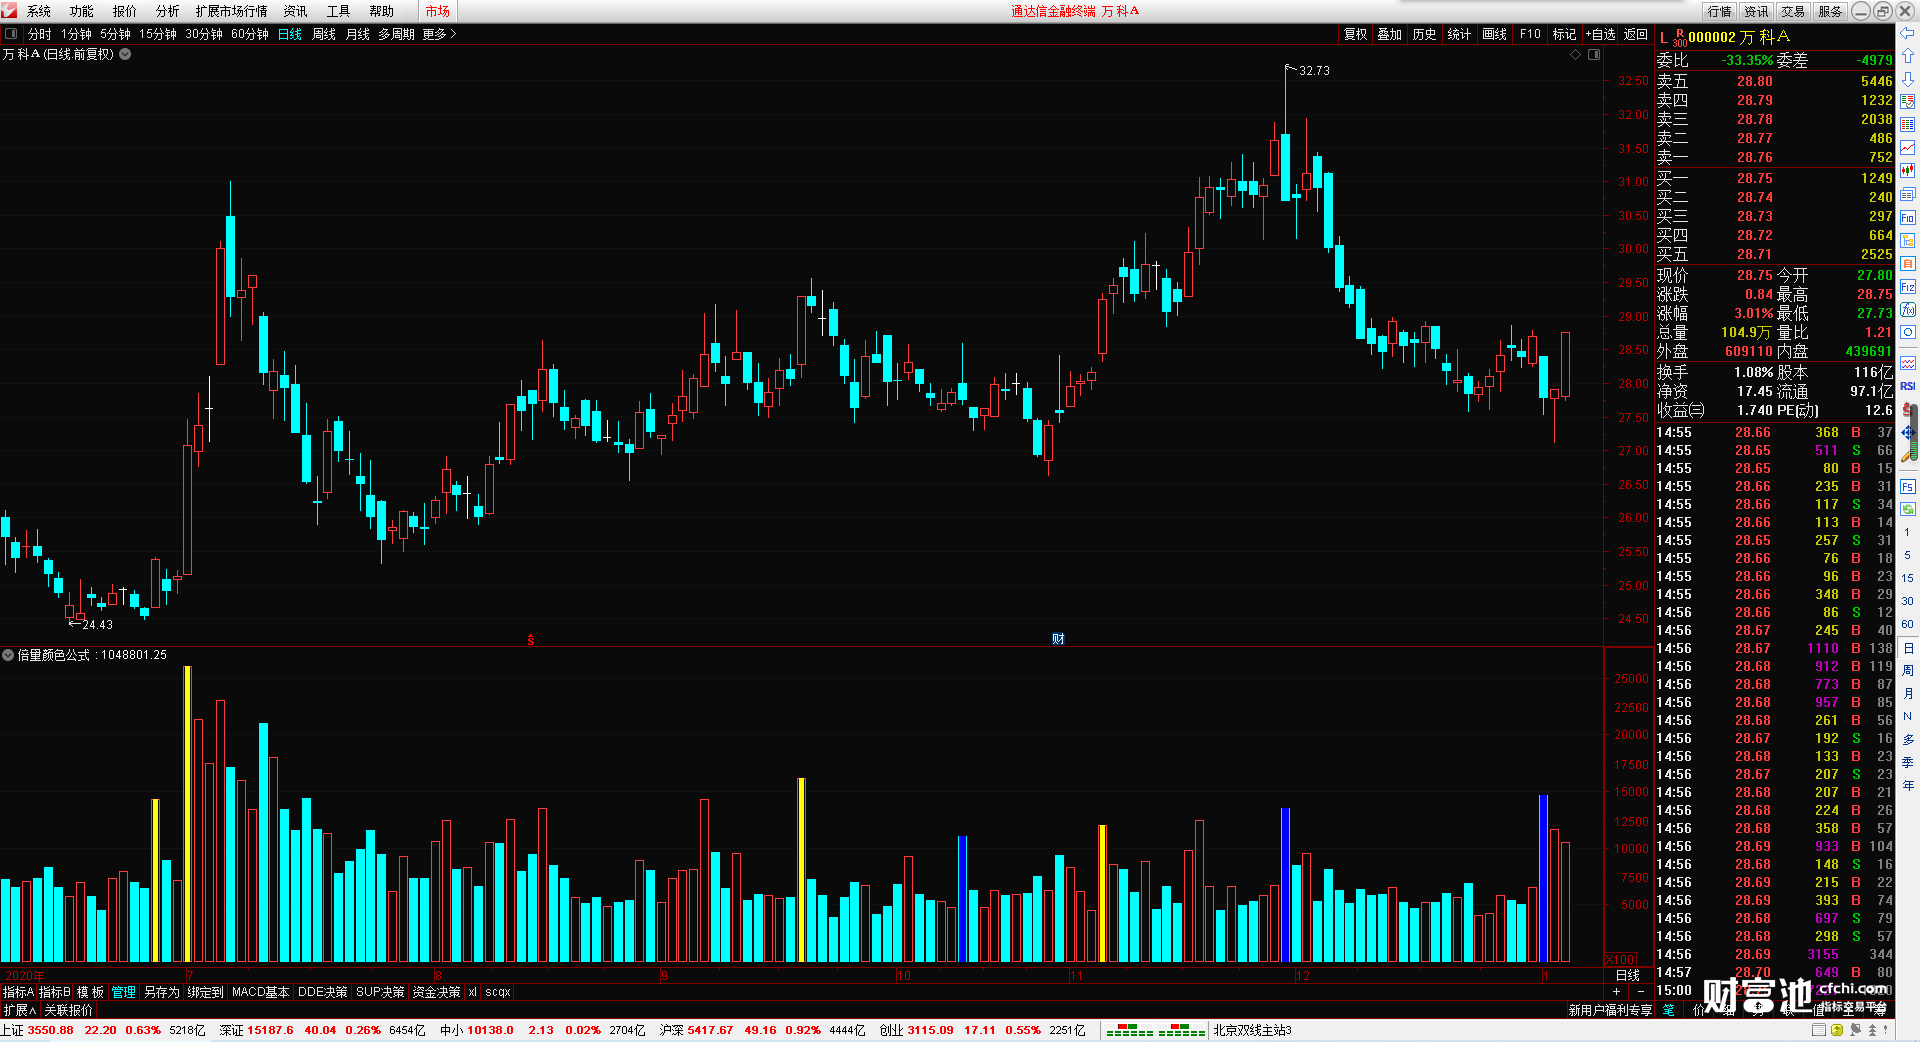
Task: Select the 5分钟 period
Action: point(115,34)
